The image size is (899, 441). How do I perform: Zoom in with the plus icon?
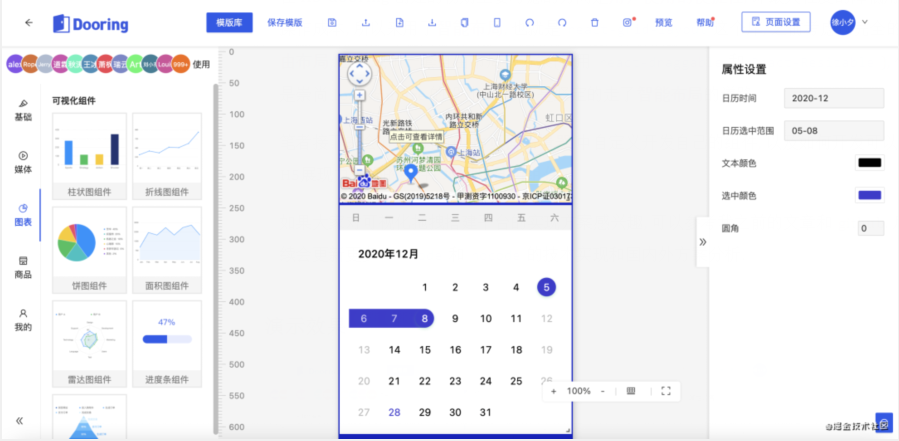pos(554,391)
